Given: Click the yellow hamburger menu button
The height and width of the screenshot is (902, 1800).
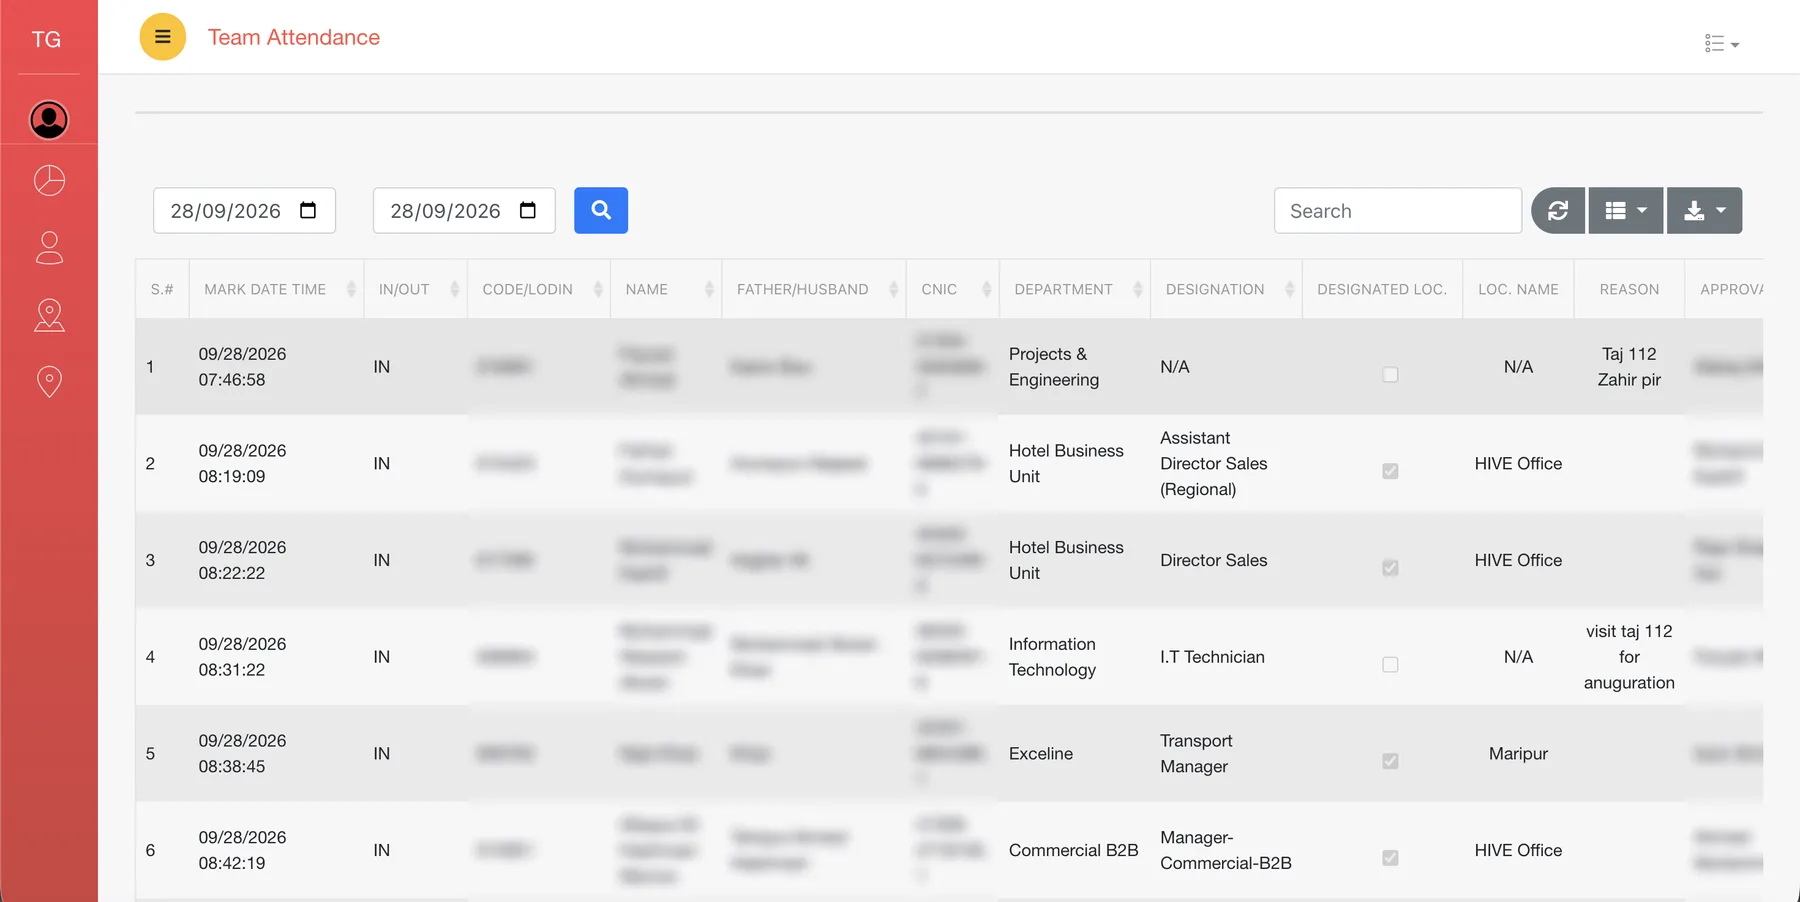Looking at the screenshot, I should click(x=162, y=37).
